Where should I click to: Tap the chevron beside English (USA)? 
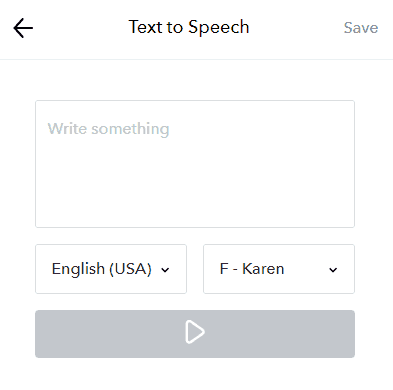click(165, 270)
